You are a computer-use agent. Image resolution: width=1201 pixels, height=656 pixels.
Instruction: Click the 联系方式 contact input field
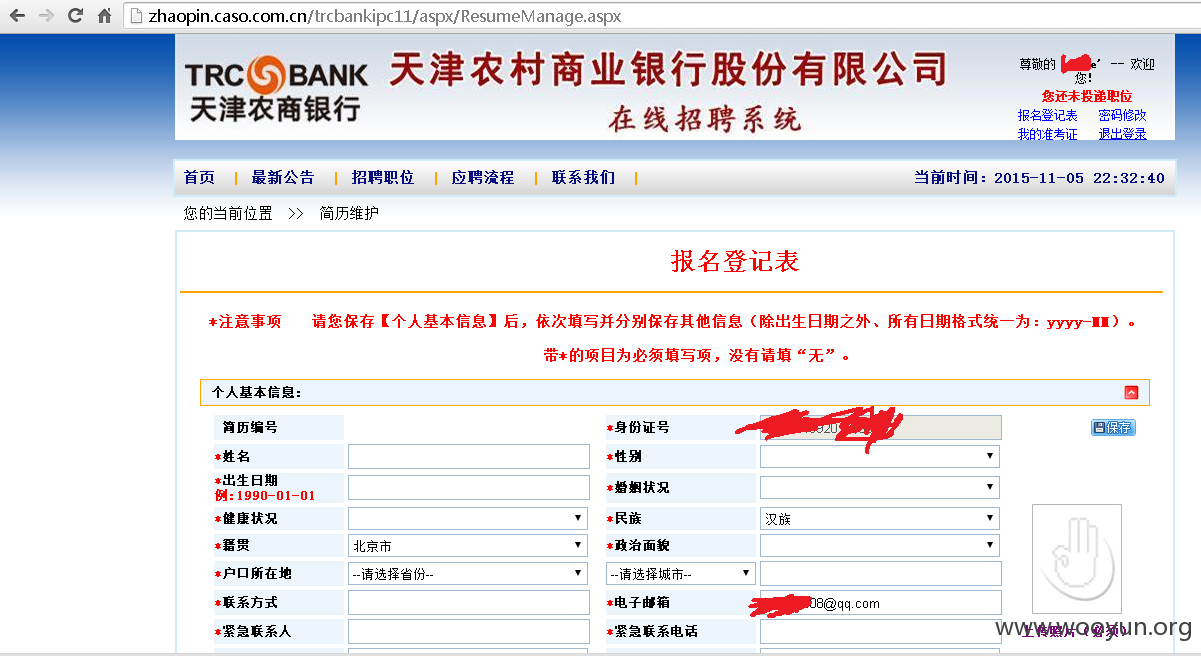[469, 603]
